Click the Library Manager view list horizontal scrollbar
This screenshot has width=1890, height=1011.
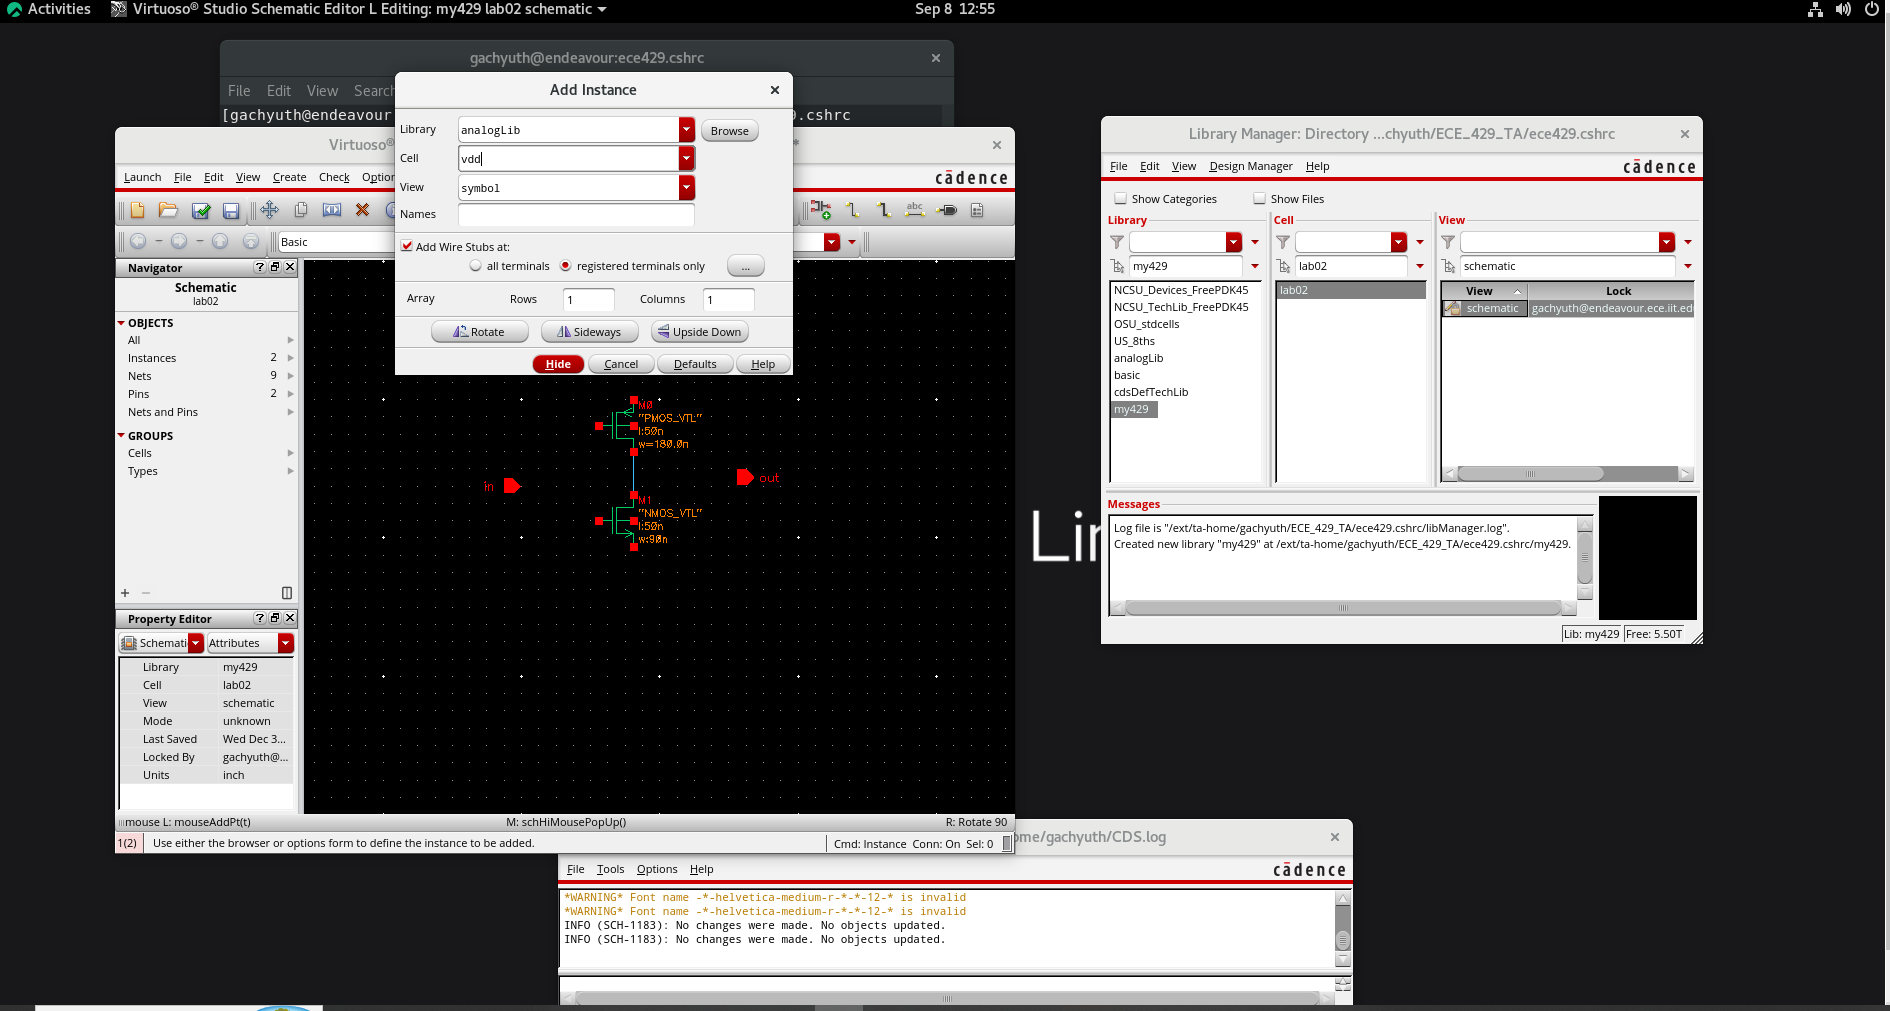coord(1567,474)
